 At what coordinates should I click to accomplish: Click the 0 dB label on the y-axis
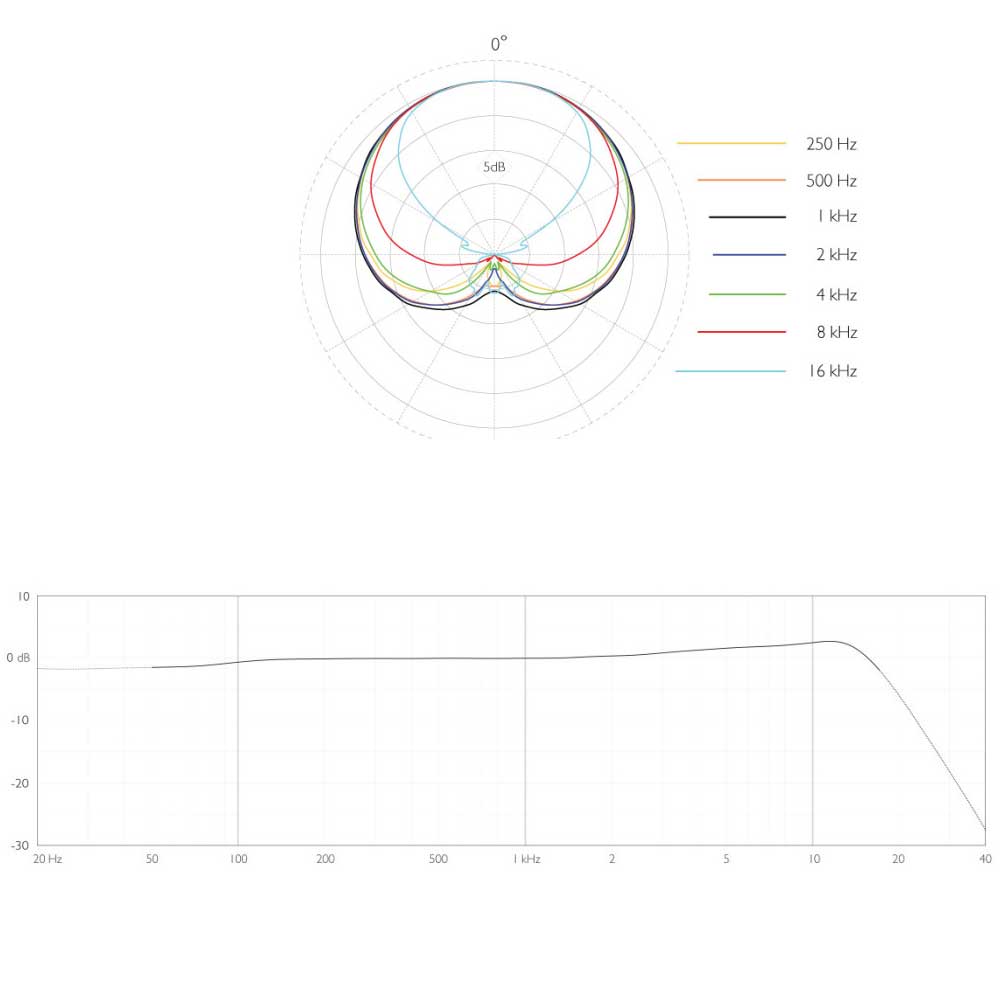18,658
